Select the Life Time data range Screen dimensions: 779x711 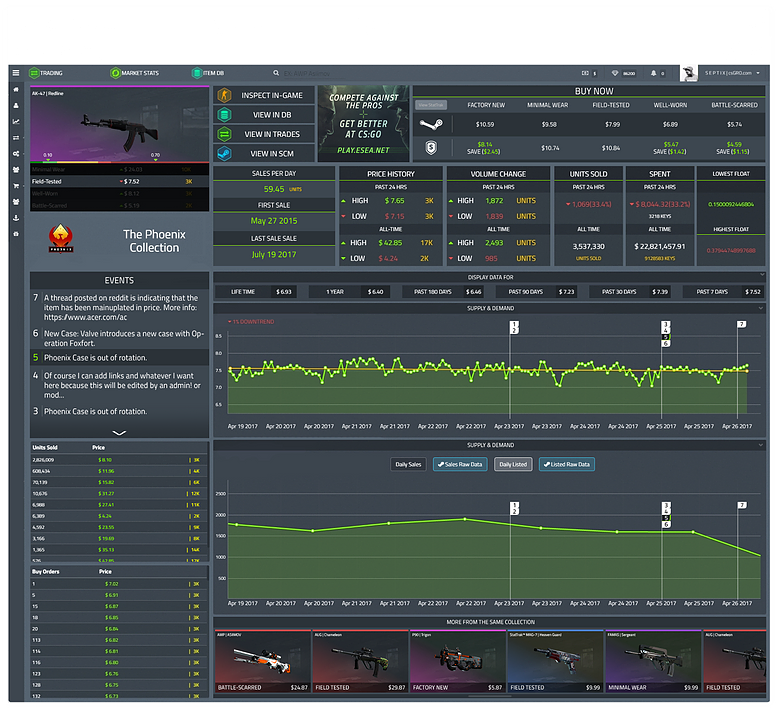tap(256, 292)
